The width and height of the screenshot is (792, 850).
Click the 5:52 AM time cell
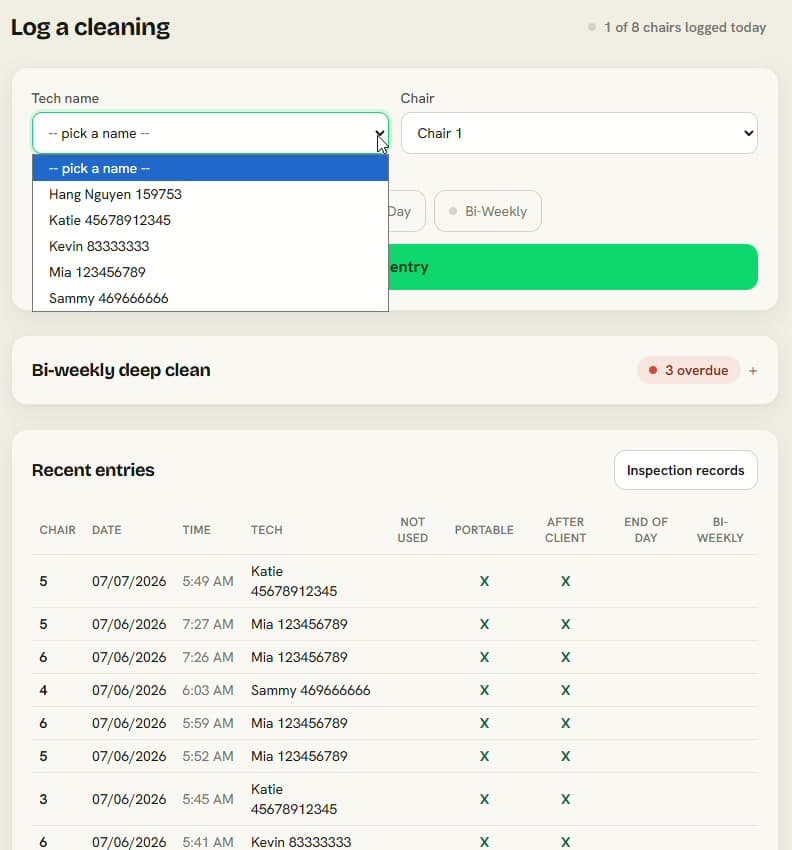click(208, 757)
